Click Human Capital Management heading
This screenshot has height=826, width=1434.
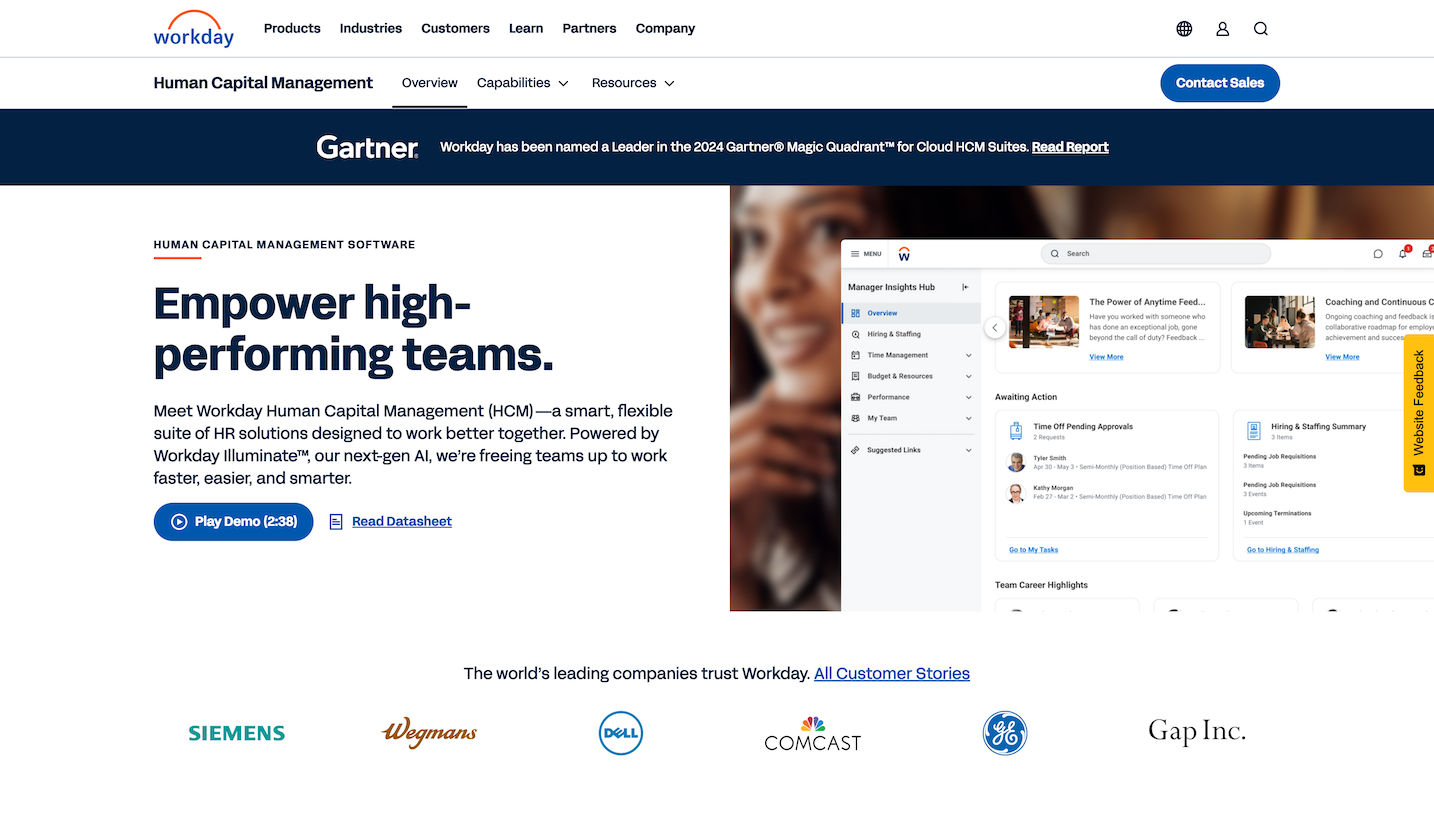263,83
